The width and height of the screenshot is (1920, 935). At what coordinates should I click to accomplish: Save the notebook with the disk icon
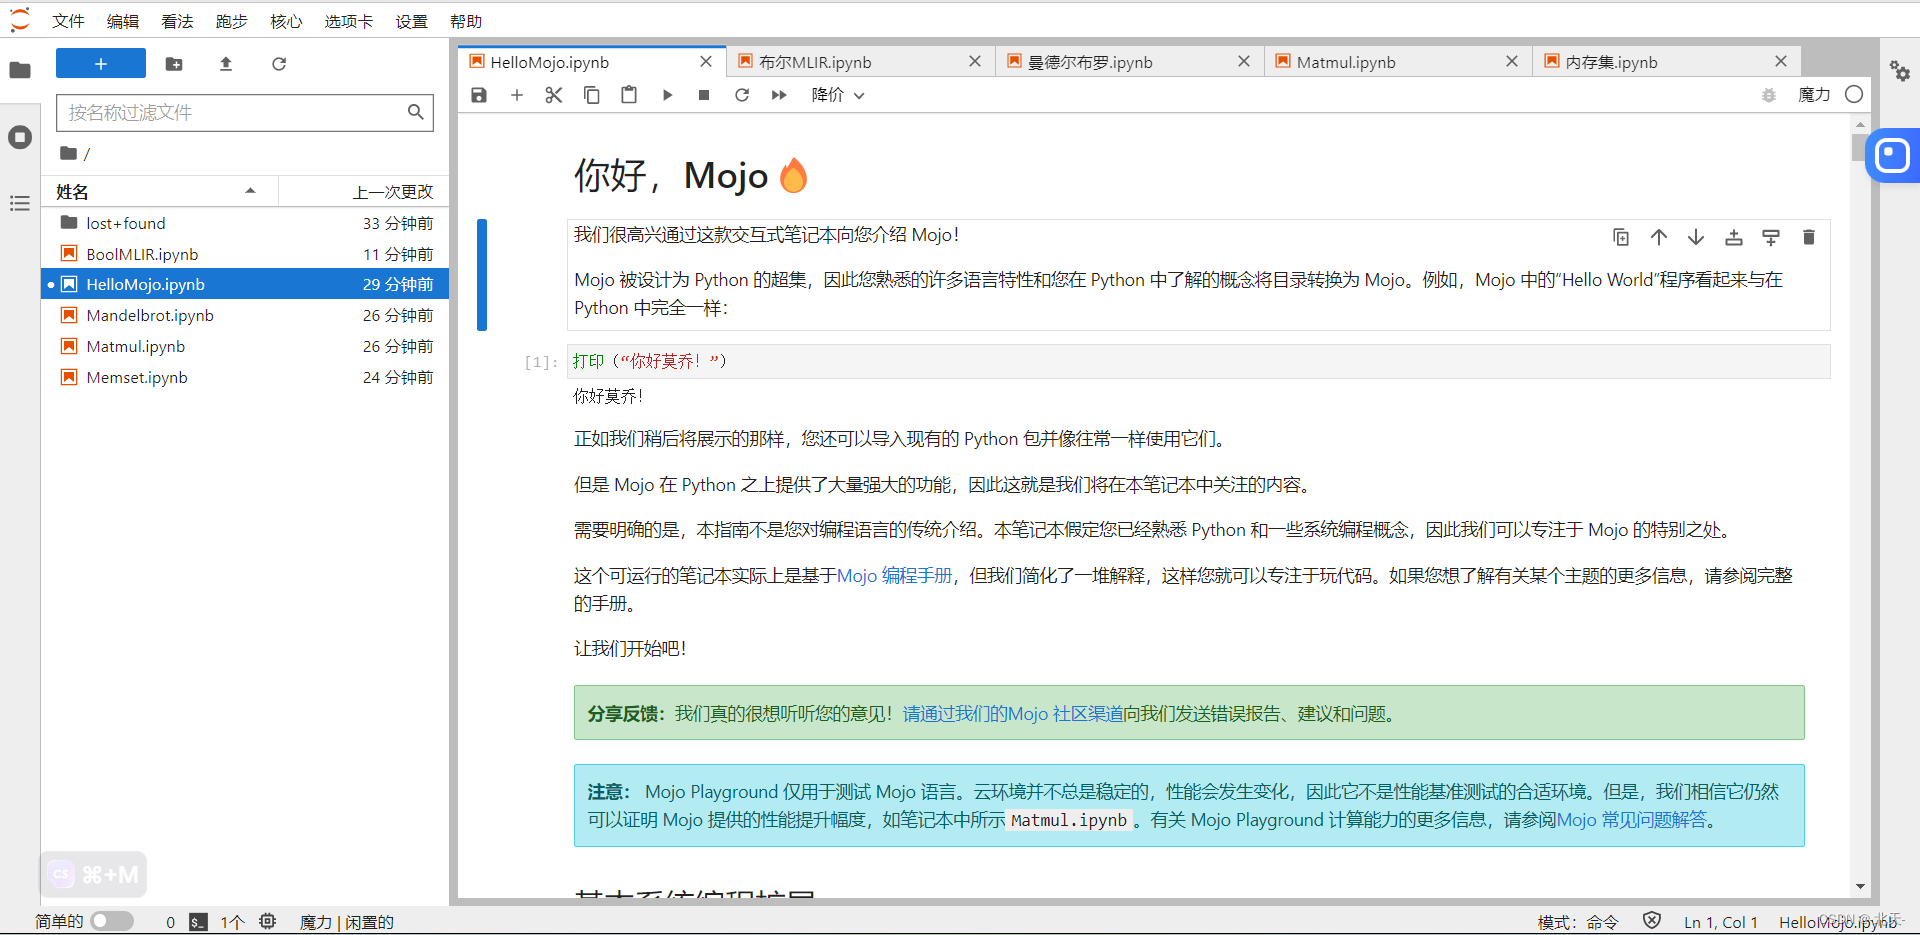pyautogui.click(x=479, y=95)
